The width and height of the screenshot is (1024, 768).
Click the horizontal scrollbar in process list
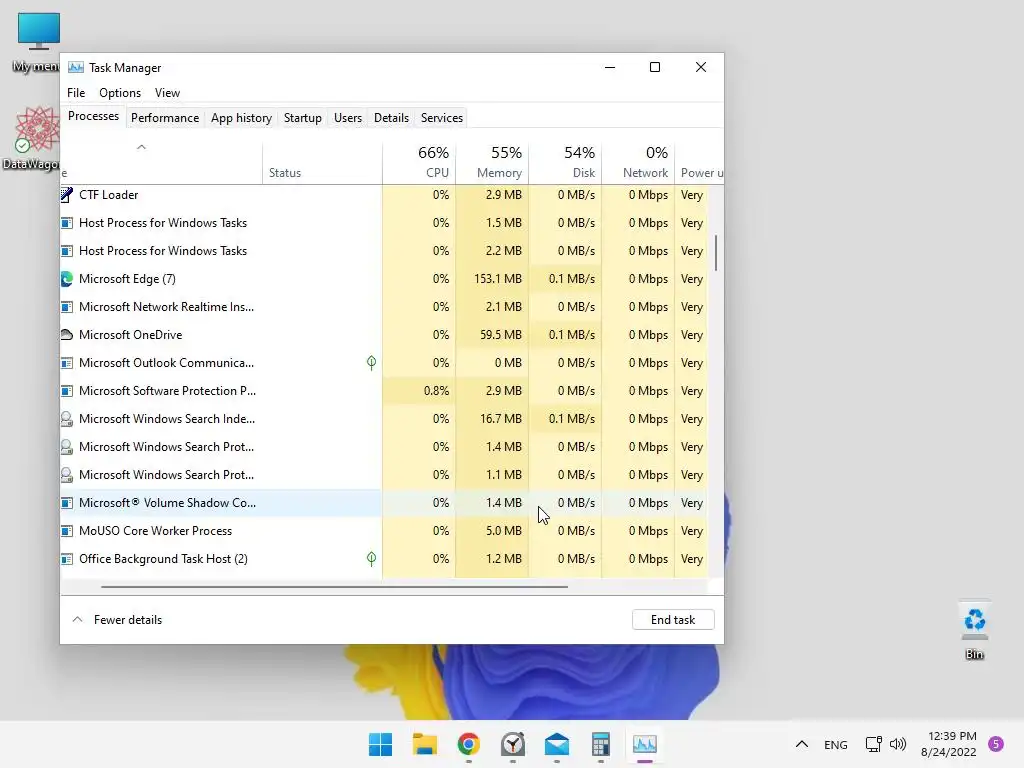334,586
